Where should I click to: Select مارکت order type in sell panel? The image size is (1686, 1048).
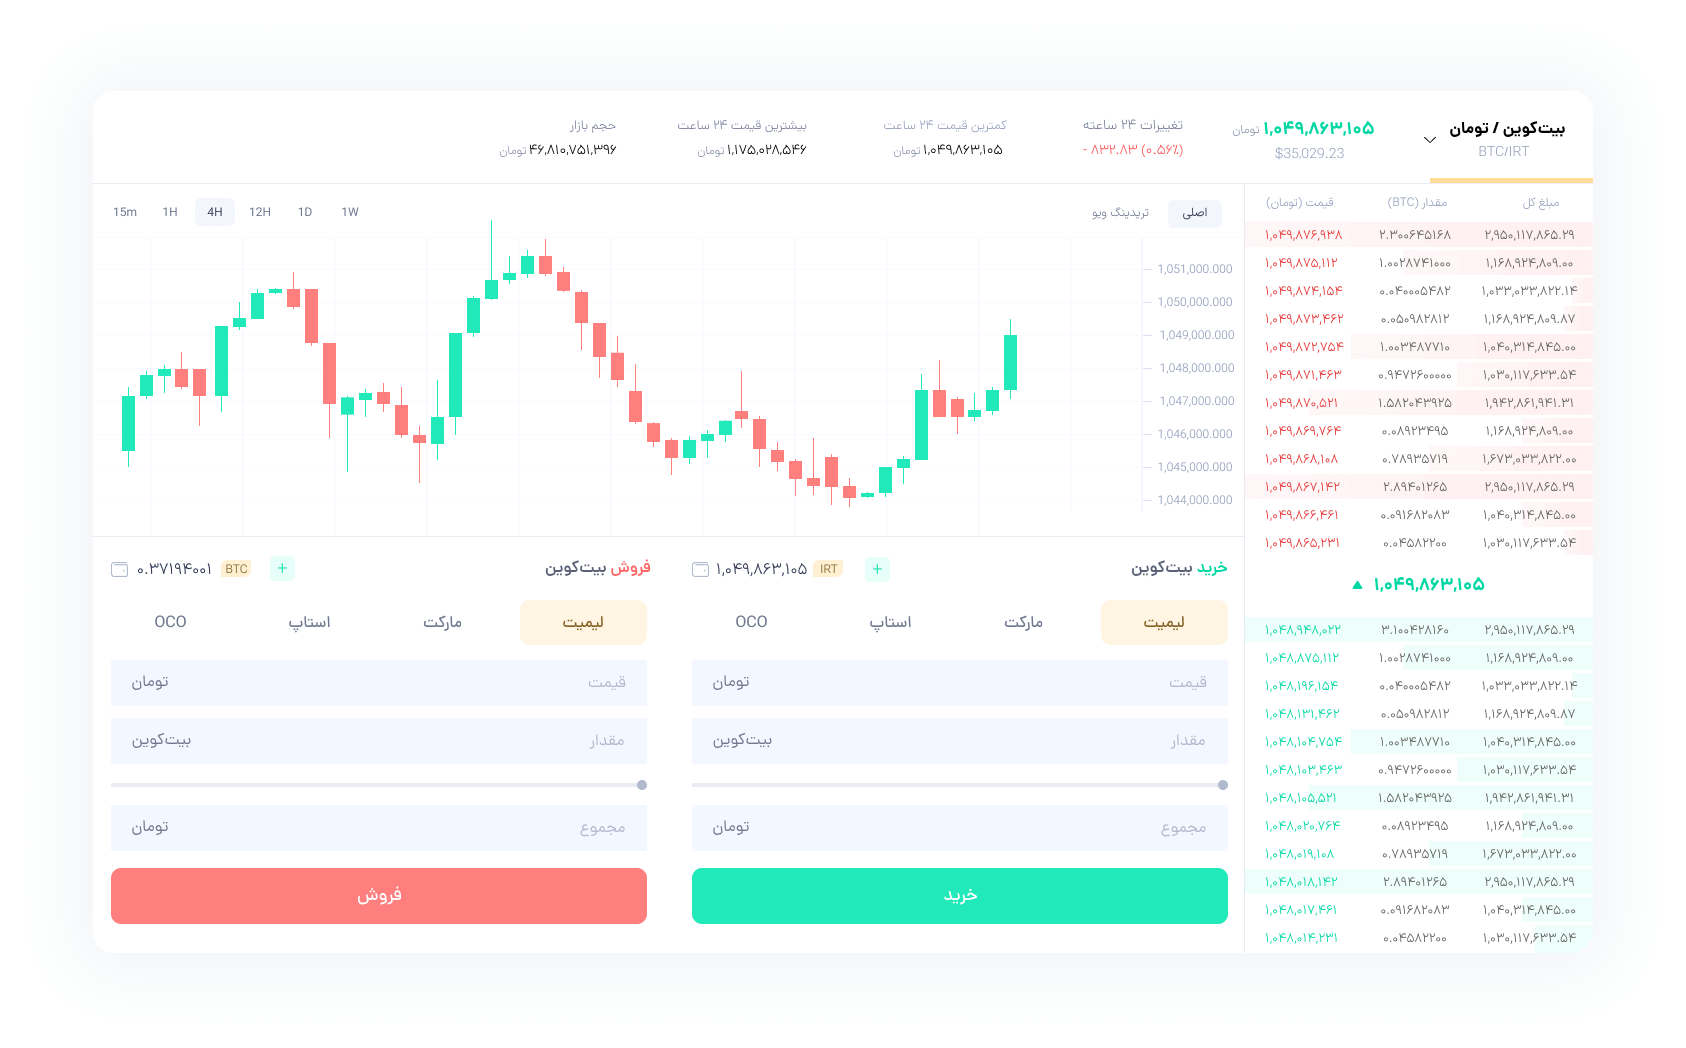pyautogui.click(x=442, y=622)
